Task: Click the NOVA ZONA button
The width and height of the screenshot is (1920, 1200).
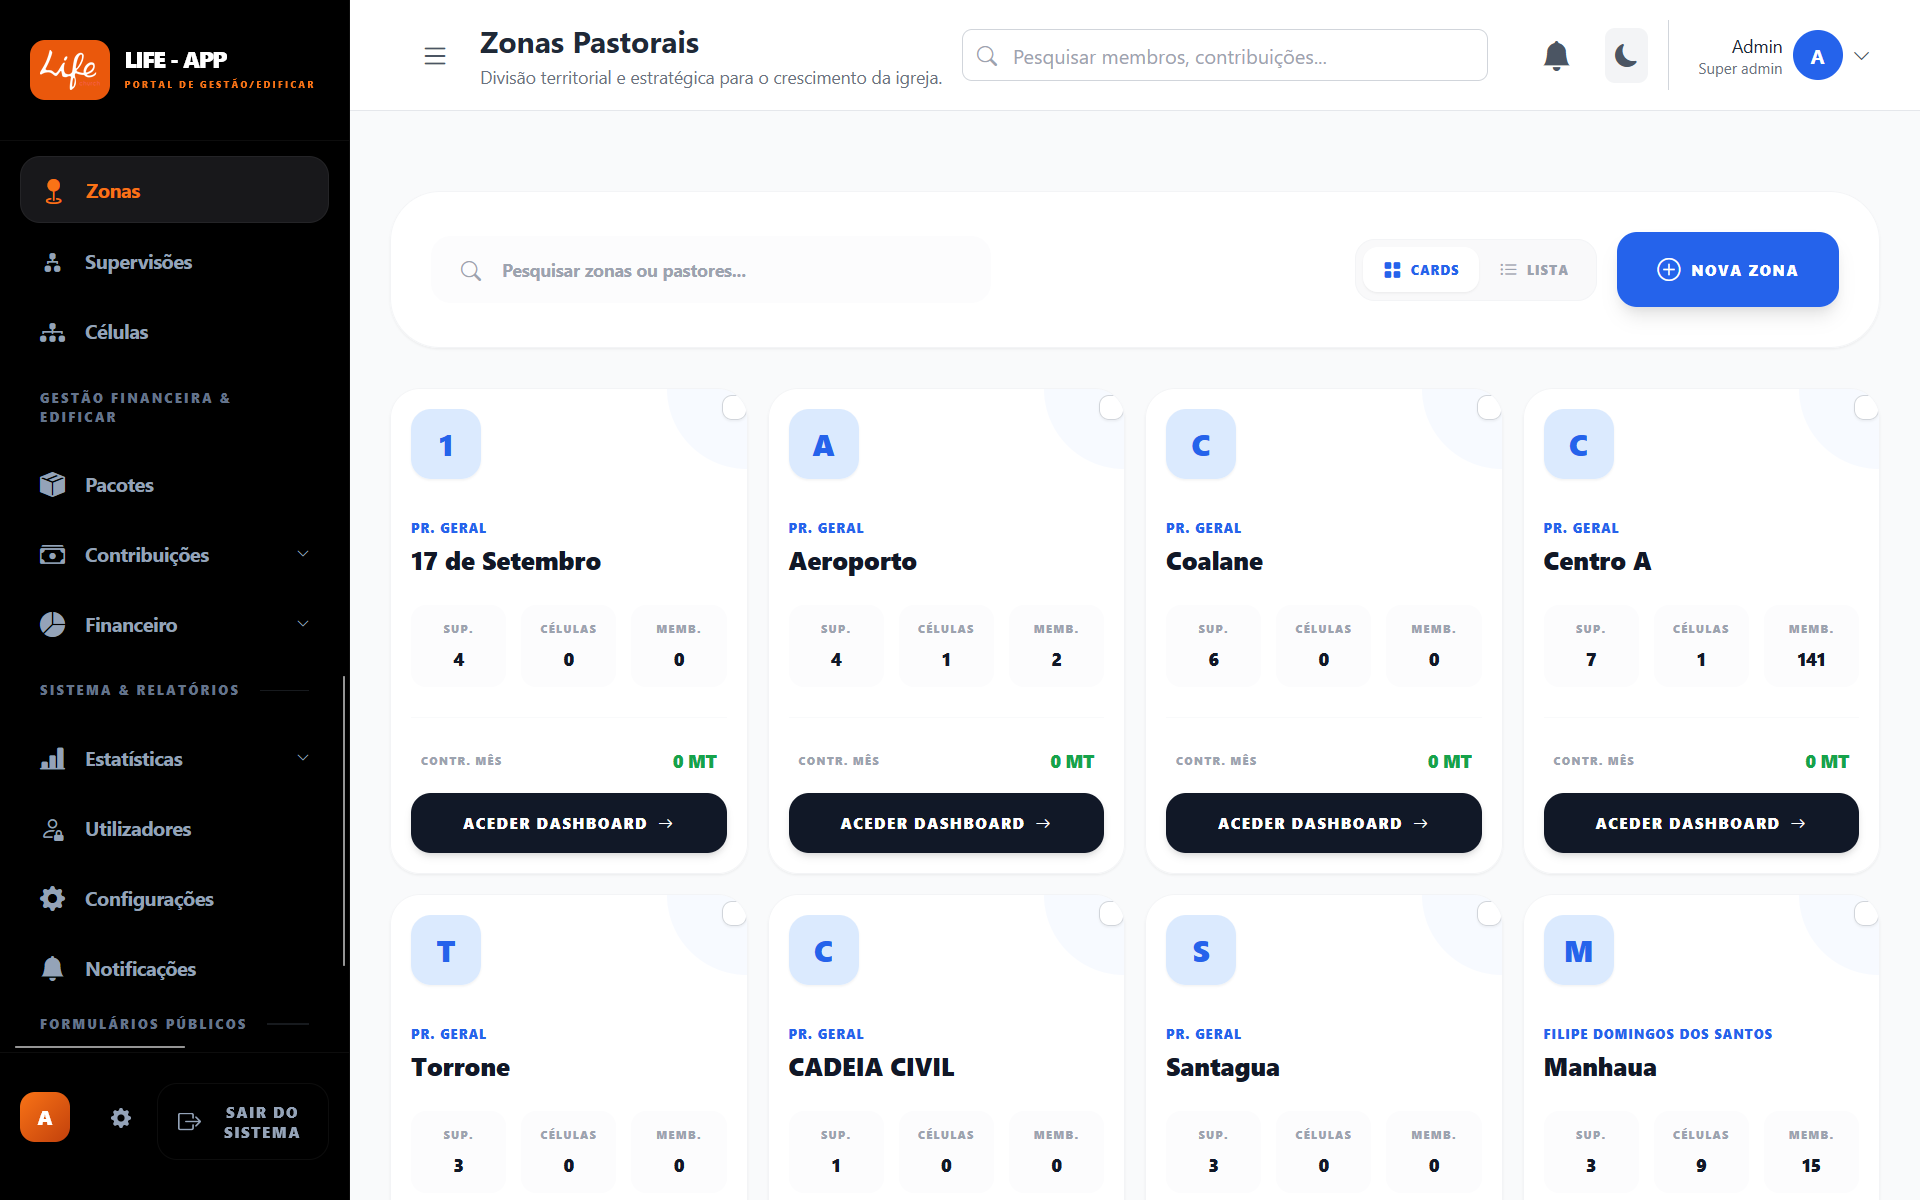Action: pos(1727,269)
